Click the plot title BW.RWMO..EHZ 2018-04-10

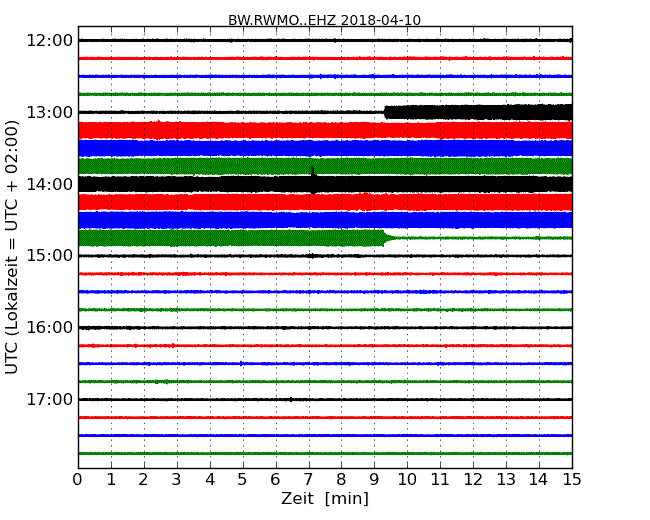(325, 20)
